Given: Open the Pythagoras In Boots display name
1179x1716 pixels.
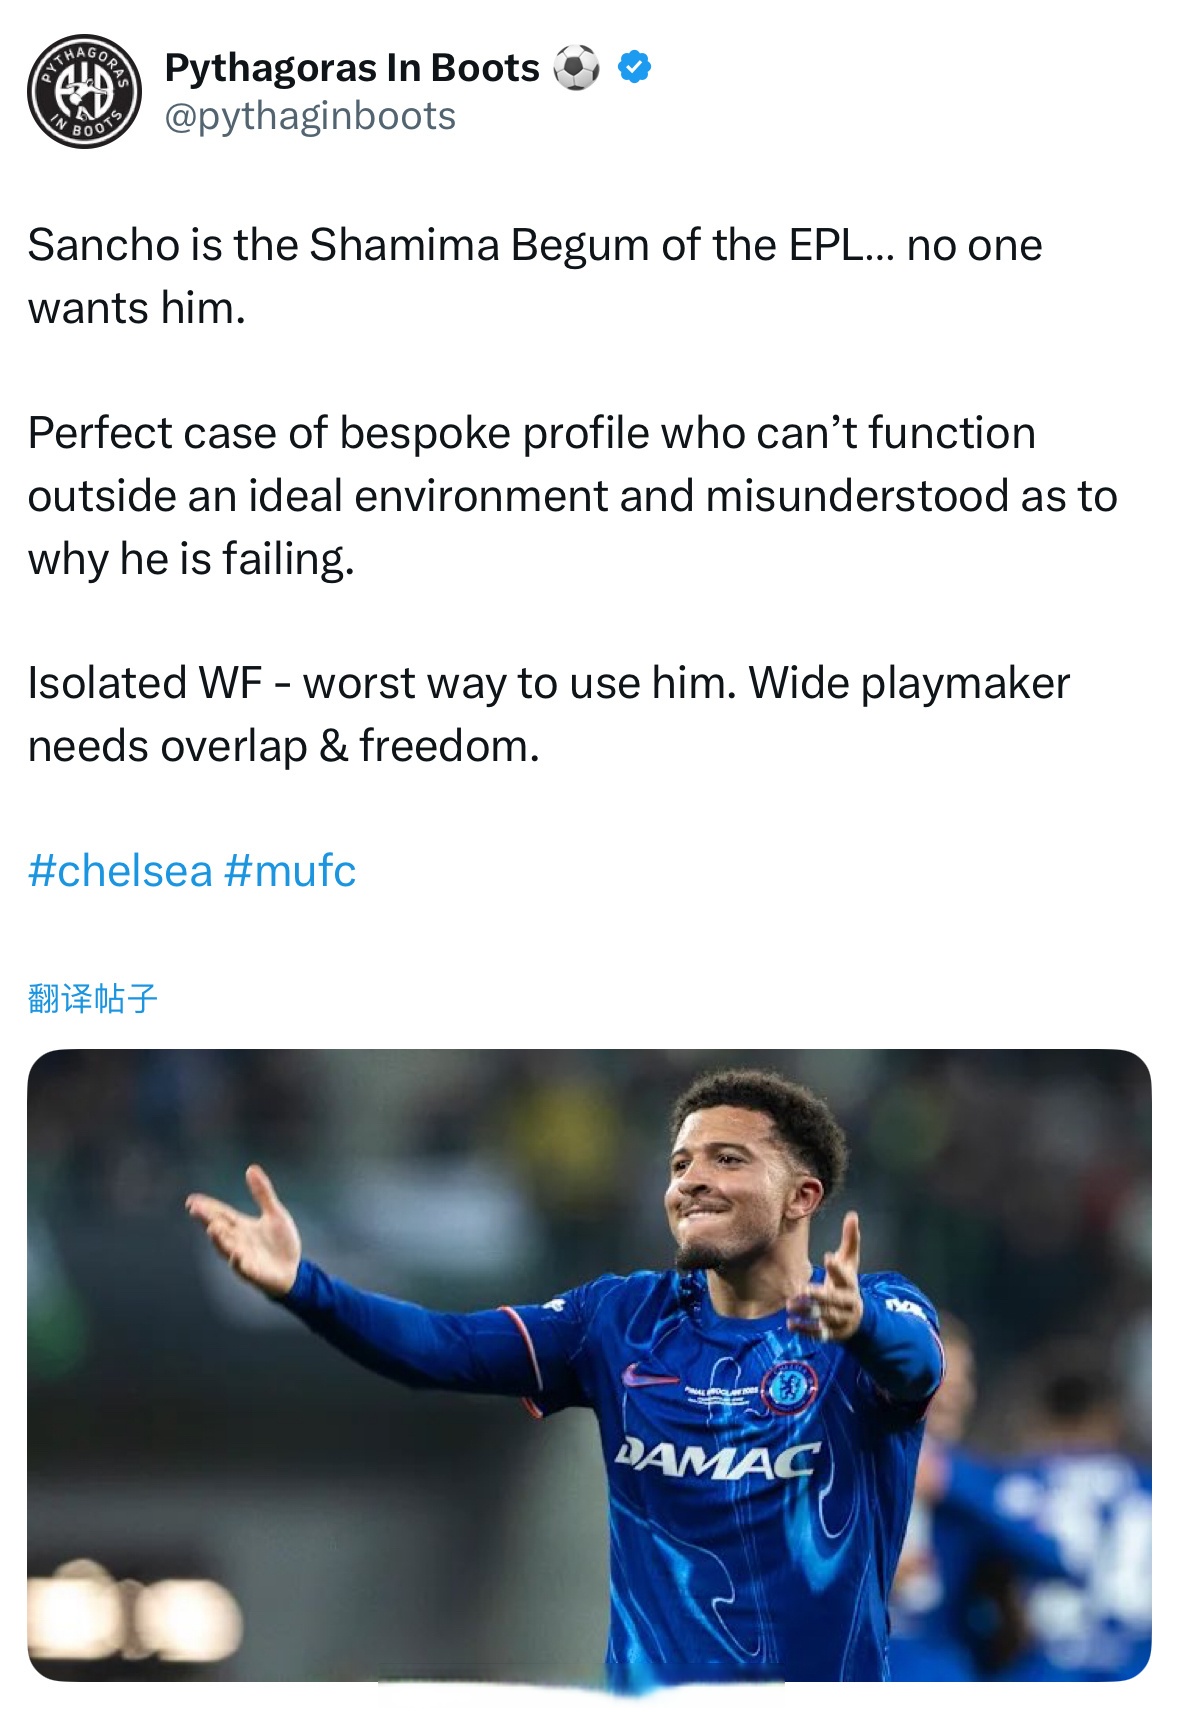Looking at the screenshot, I should click(x=352, y=68).
